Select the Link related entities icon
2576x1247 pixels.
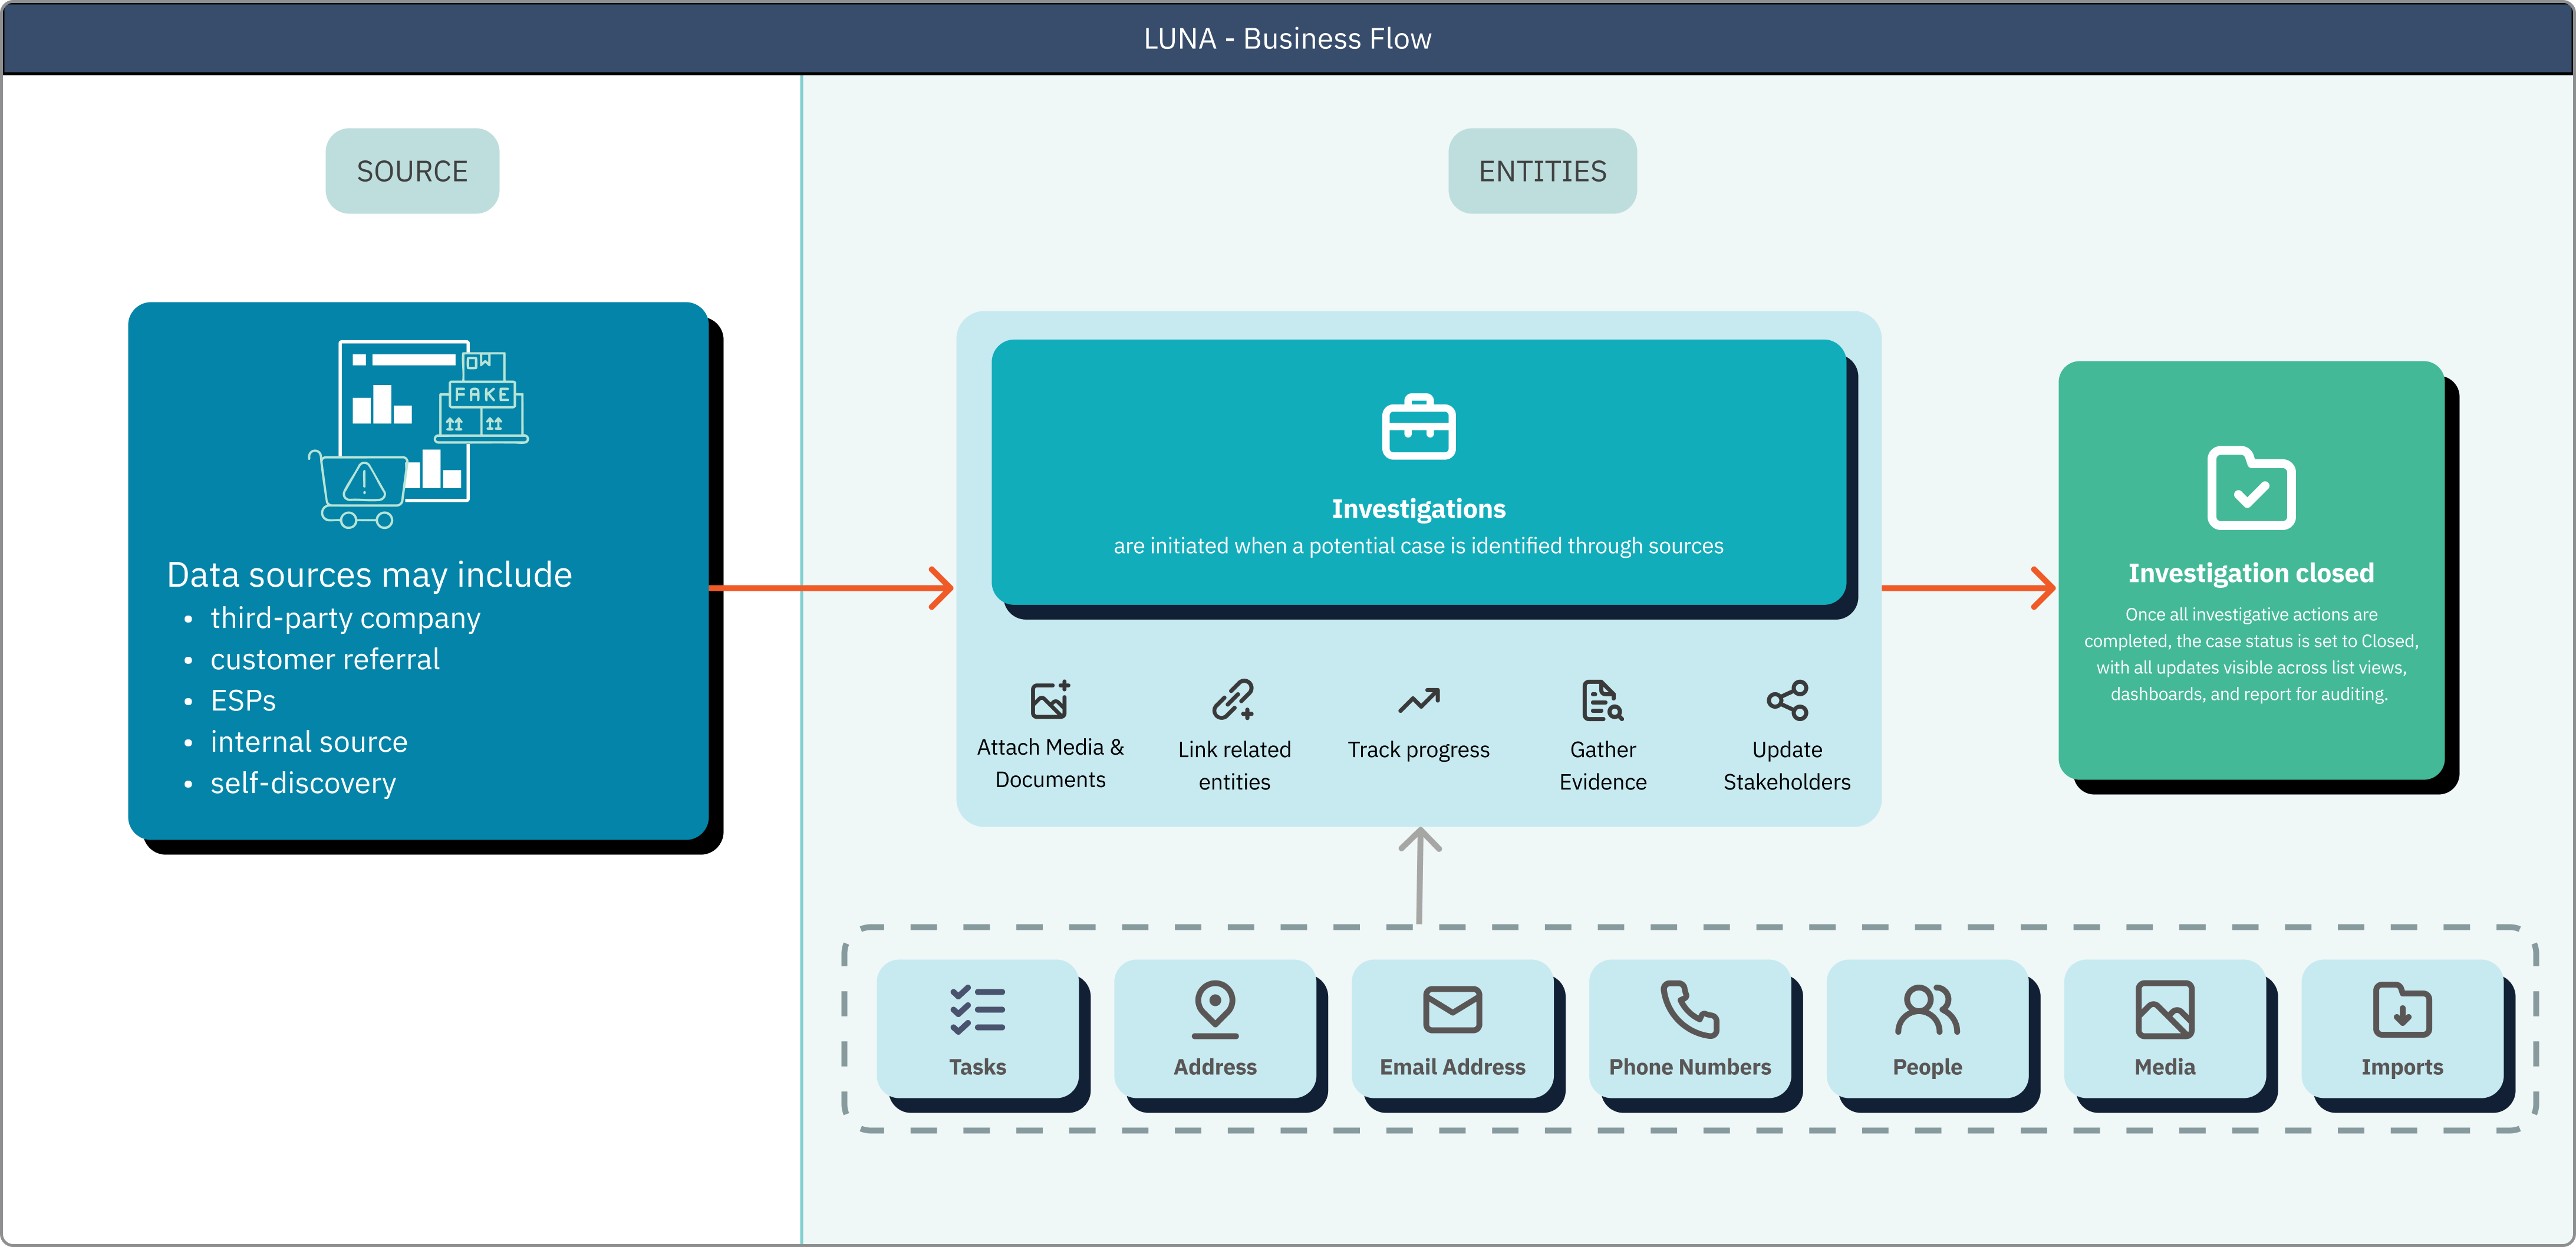pyautogui.click(x=1233, y=700)
